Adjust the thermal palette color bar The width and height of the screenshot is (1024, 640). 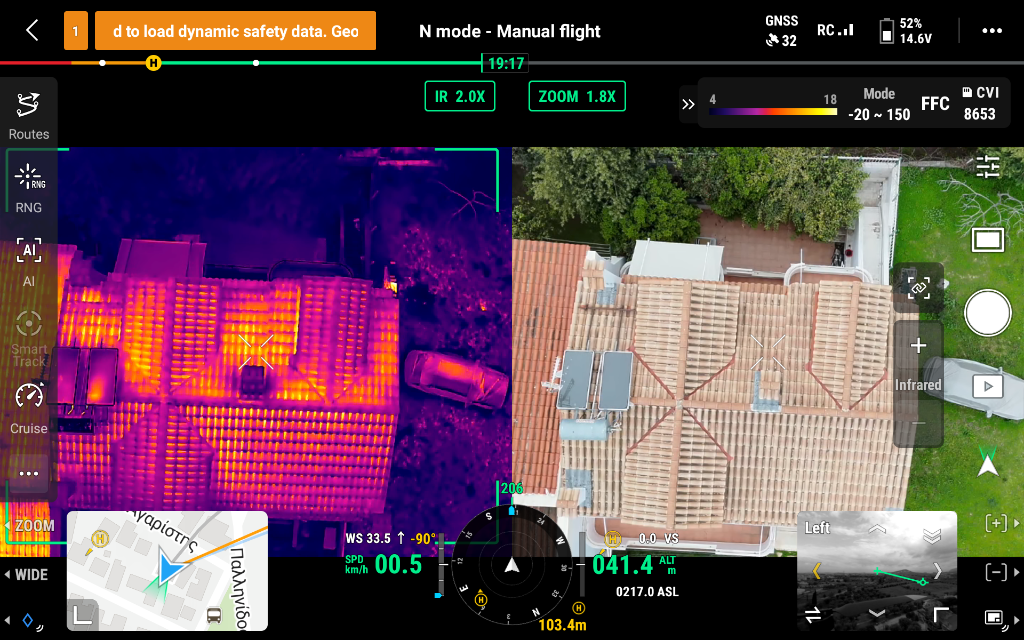coord(773,112)
